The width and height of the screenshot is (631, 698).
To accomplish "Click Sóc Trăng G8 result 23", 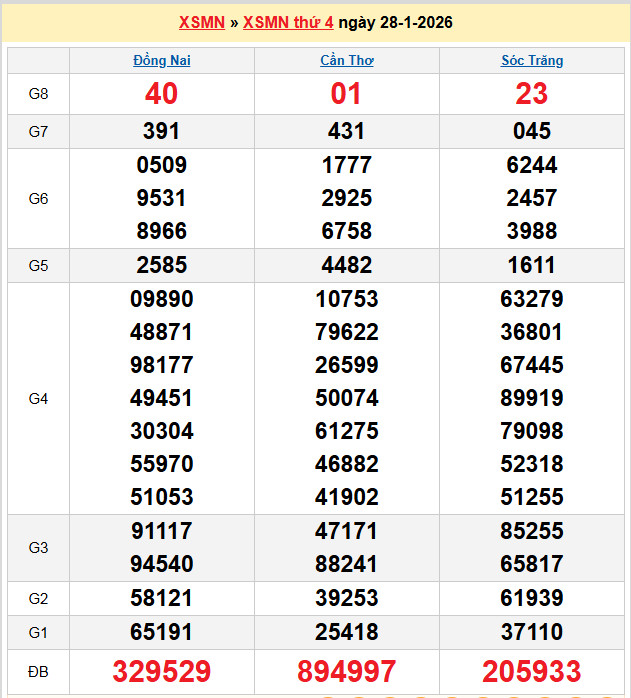I will (532, 94).
